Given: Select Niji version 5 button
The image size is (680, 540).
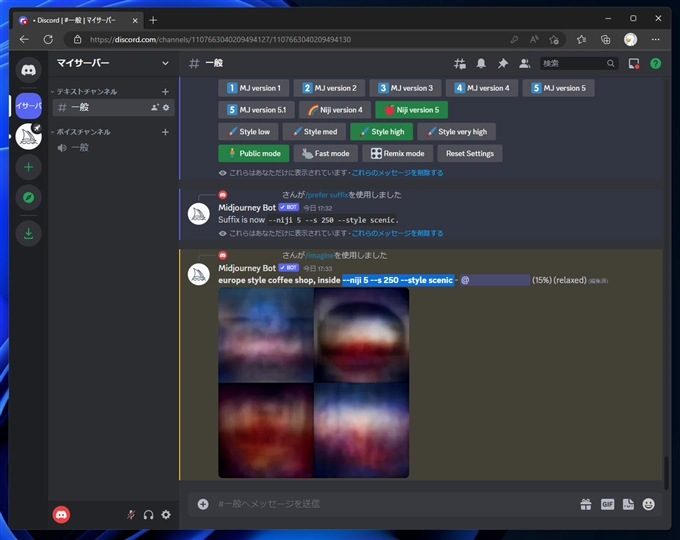Looking at the screenshot, I should [412, 110].
